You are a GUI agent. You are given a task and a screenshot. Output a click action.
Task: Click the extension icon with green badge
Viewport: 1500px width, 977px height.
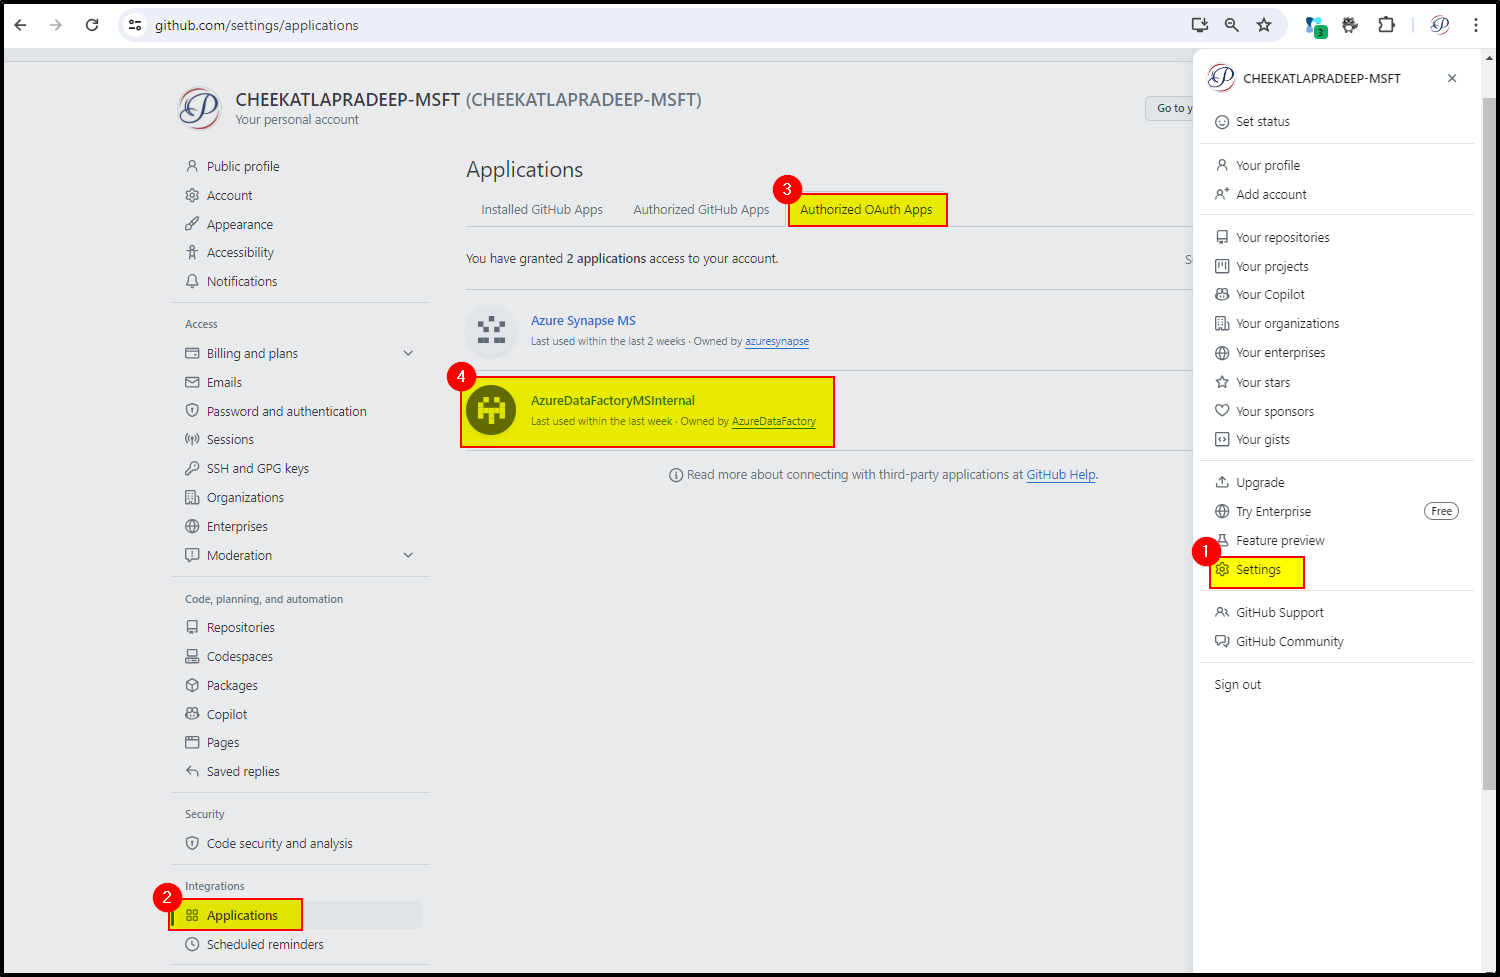point(1315,26)
